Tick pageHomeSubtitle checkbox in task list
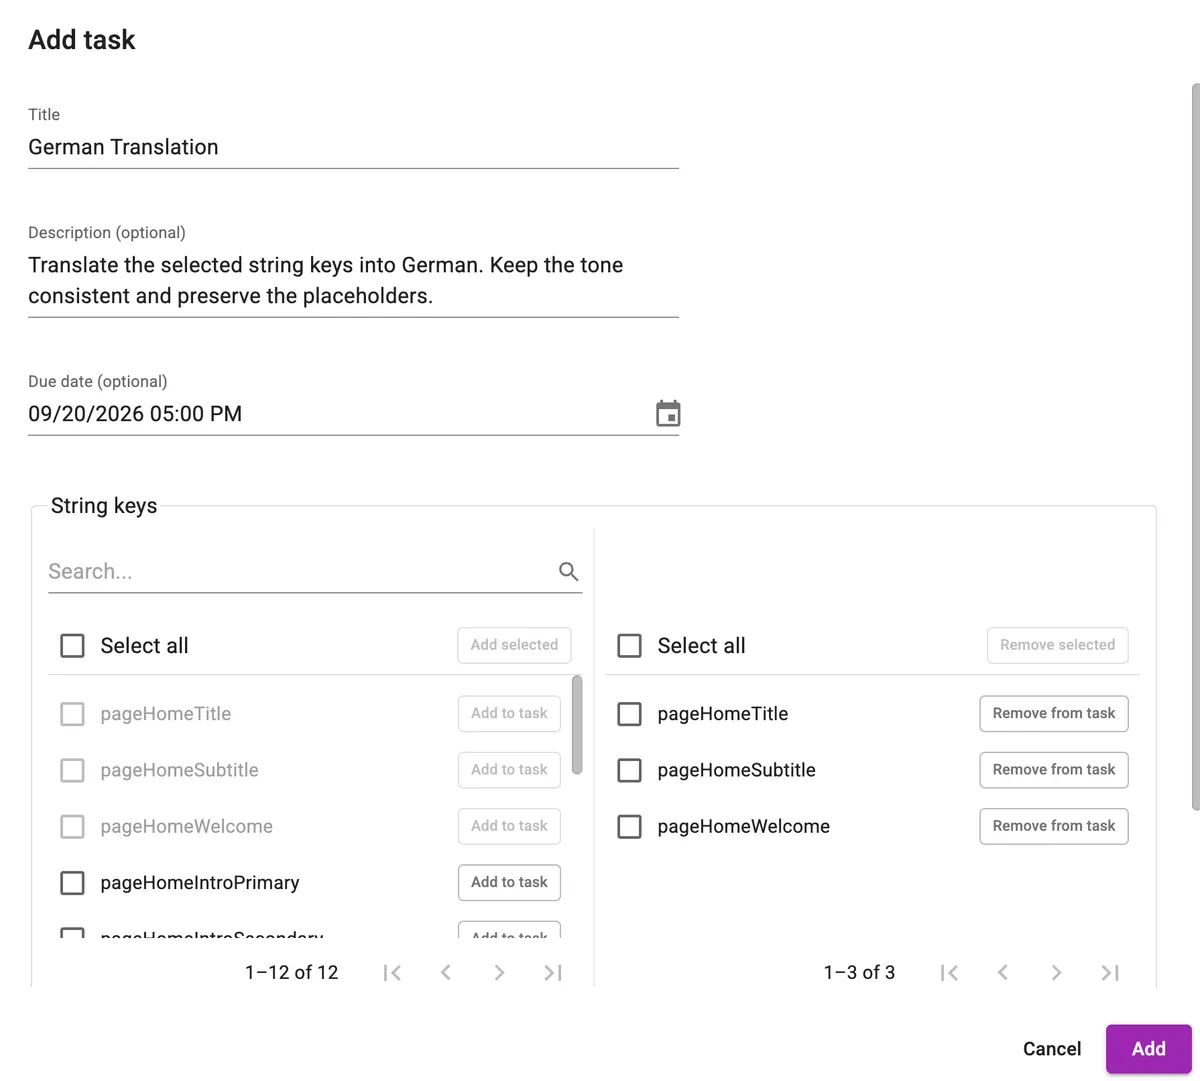 click(x=629, y=770)
